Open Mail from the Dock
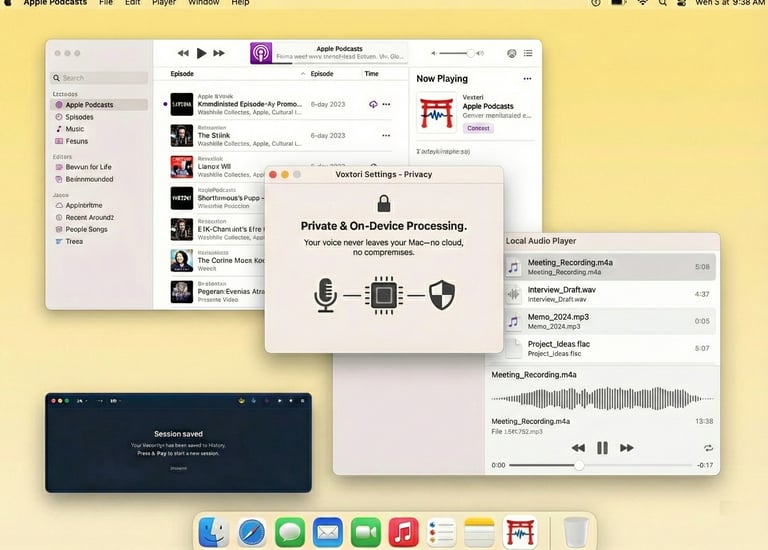768x550 pixels. tap(328, 532)
